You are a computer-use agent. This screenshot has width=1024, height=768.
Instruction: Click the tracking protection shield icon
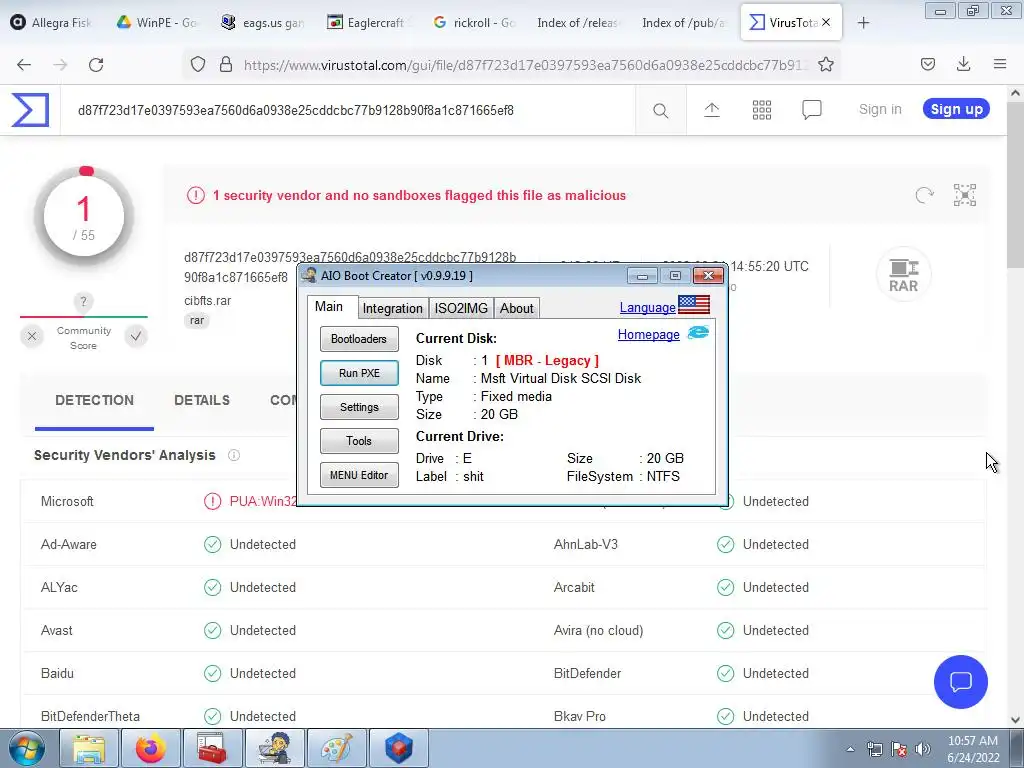(198, 64)
